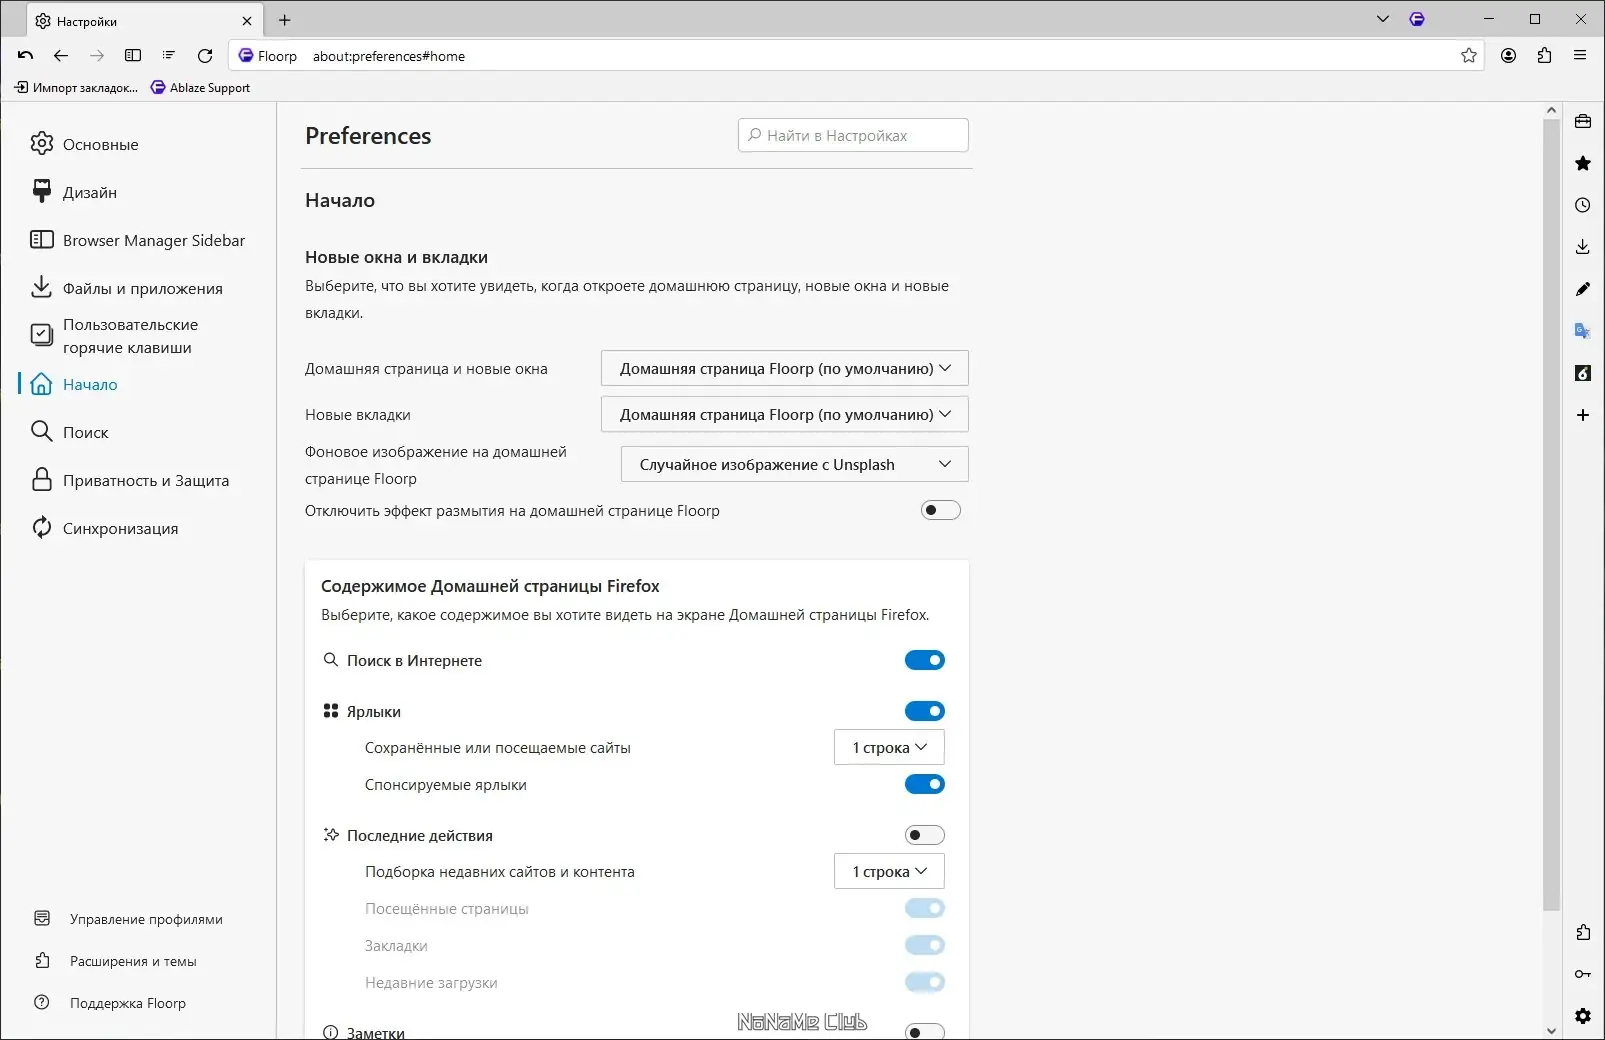
Task: Disable the blur effect on Floorp homepage
Action: 939,510
